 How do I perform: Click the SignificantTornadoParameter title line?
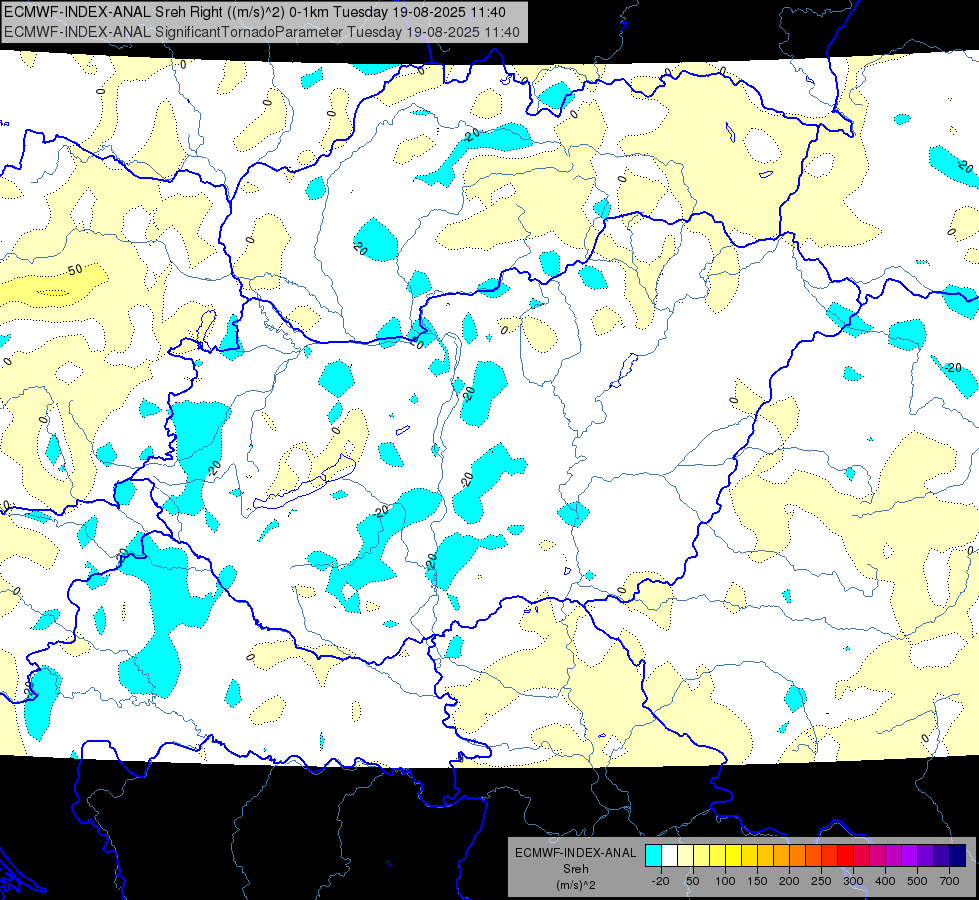click(x=262, y=32)
